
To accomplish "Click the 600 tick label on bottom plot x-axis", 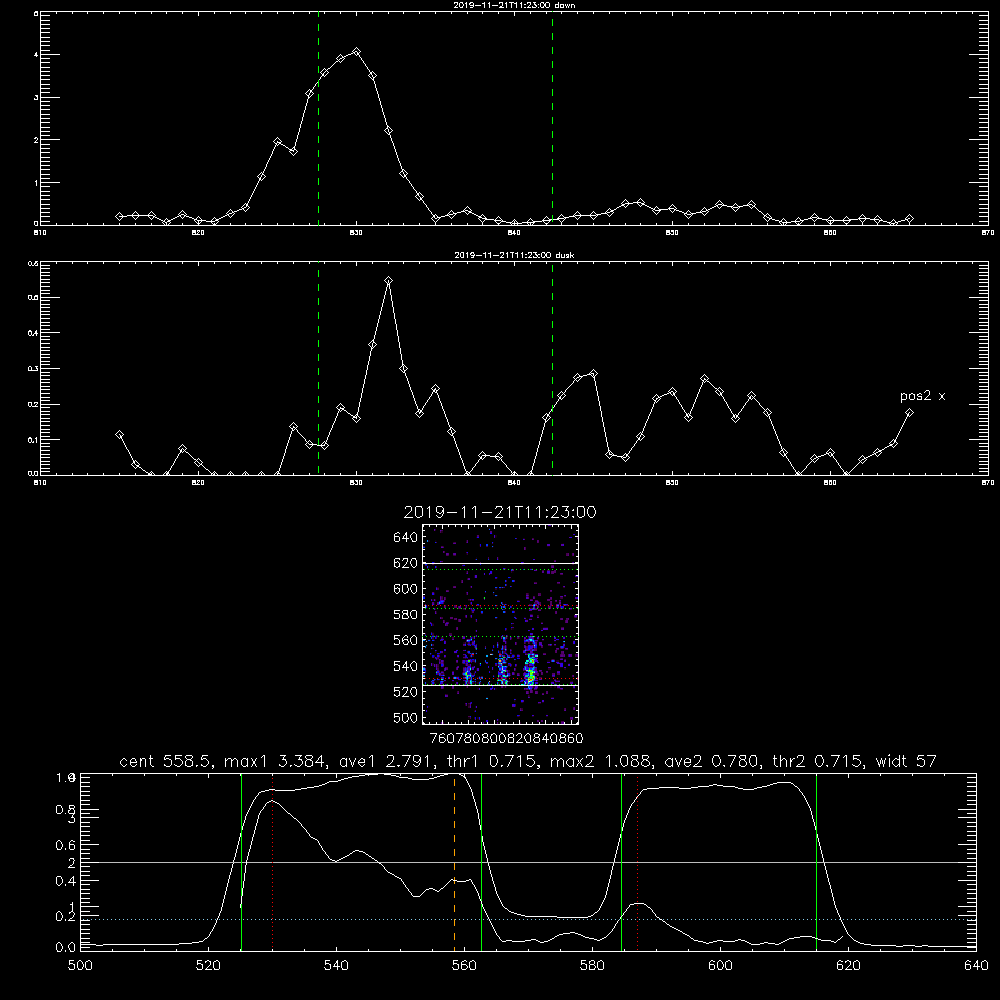I will click(x=720, y=966).
